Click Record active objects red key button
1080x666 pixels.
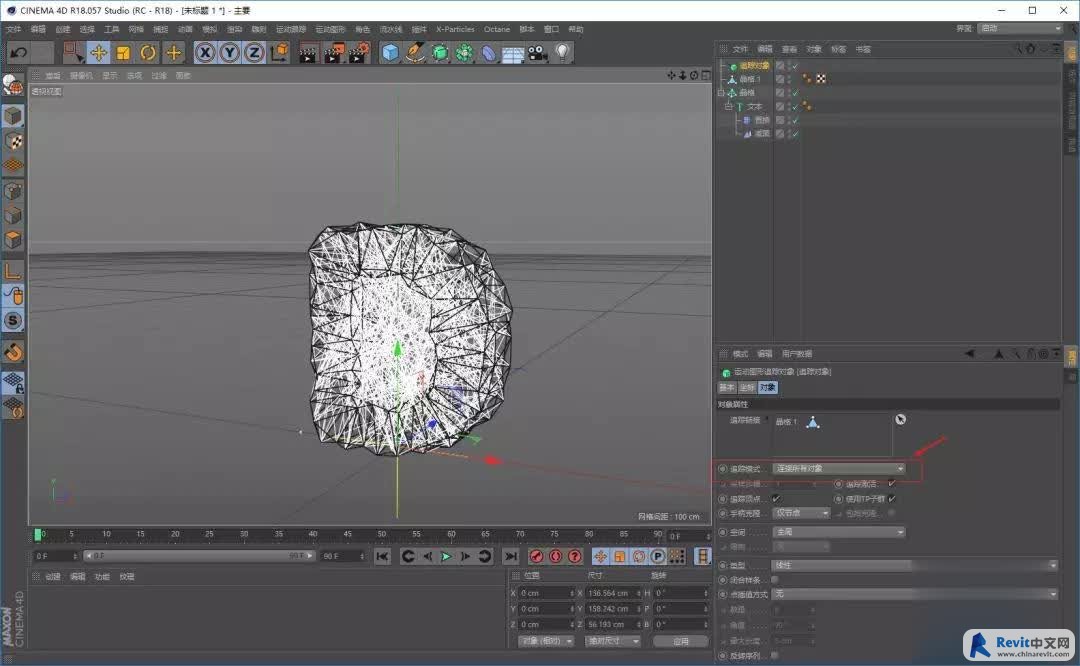pyautogui.click(x=537, y=556)
